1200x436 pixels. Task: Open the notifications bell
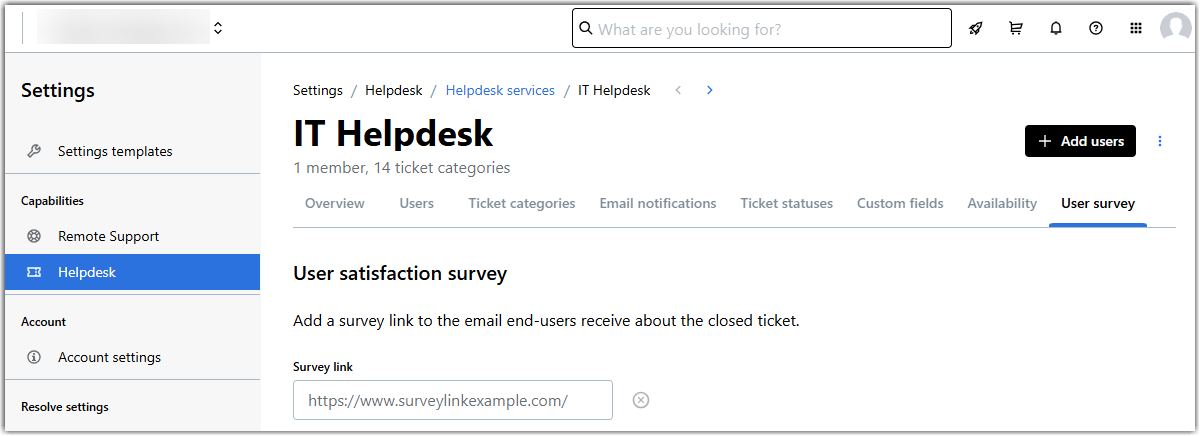pyautogui.click(x=1056, y=29)
